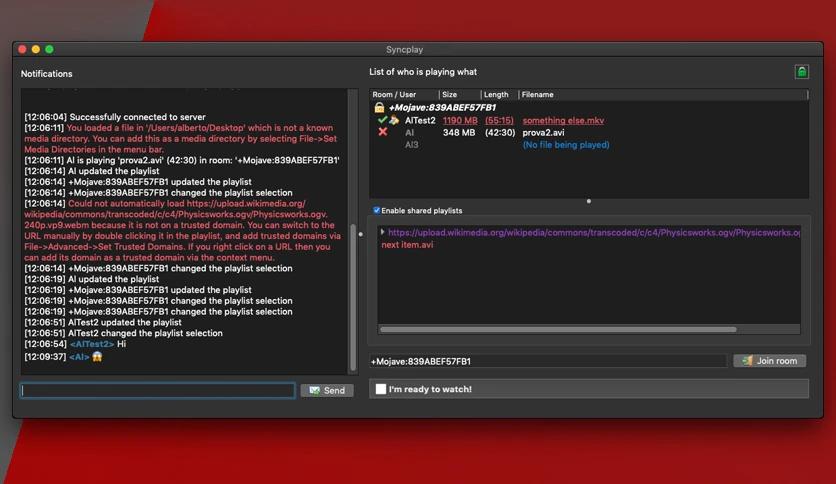Click the 348 MB size value

pyautogui.click(x=459, y=133)
